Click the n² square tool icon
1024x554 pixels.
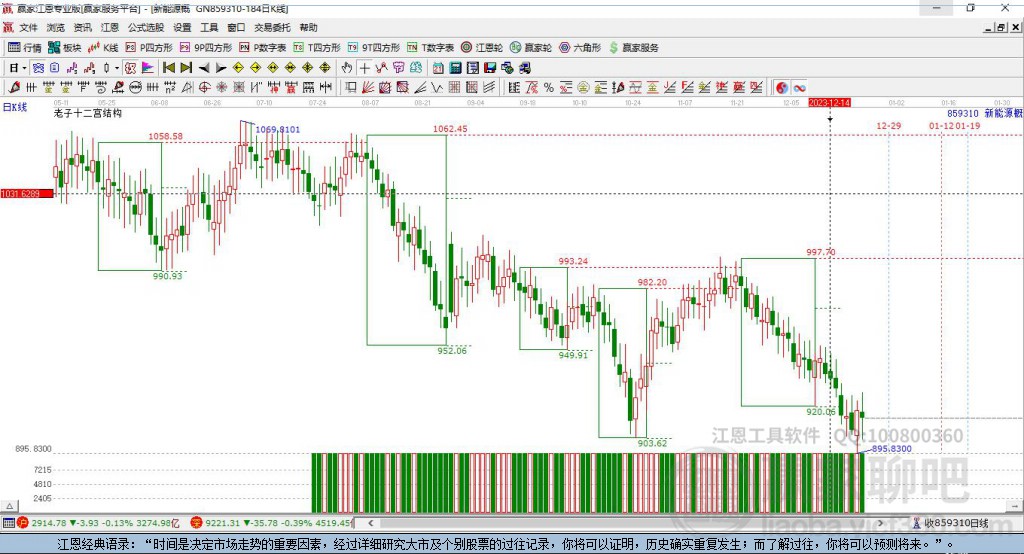pos(170,88)
